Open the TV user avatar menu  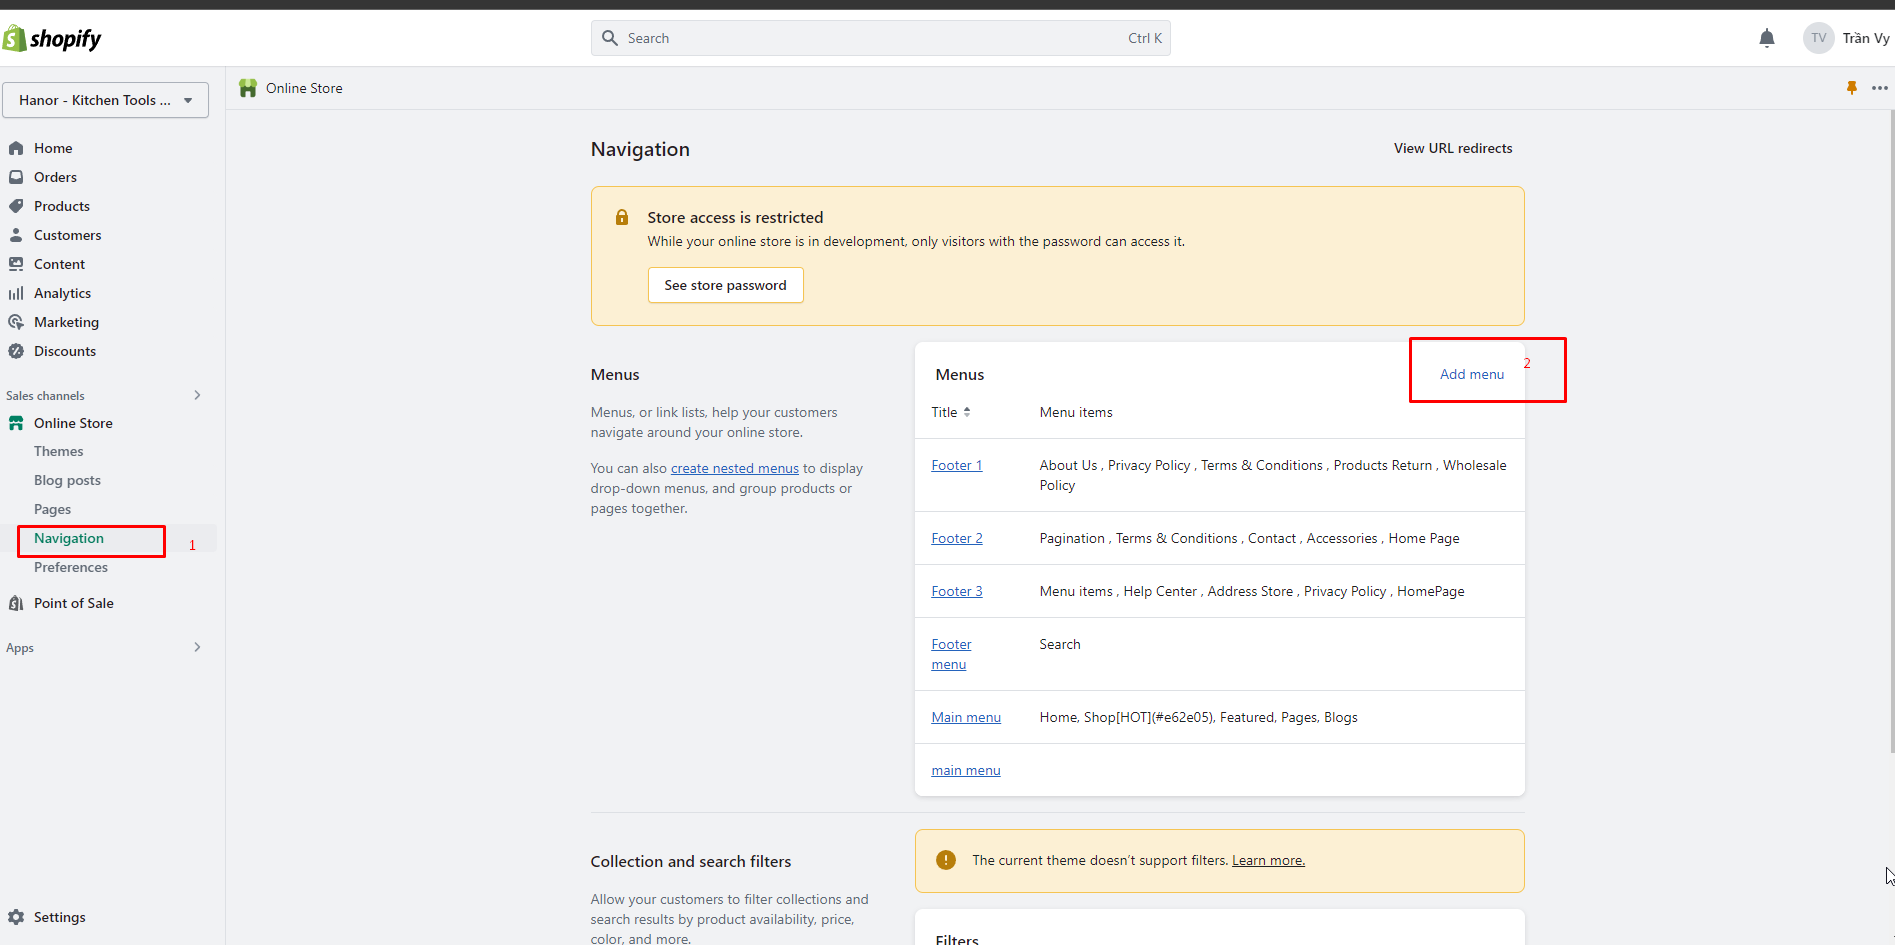tap(1818, 38)
